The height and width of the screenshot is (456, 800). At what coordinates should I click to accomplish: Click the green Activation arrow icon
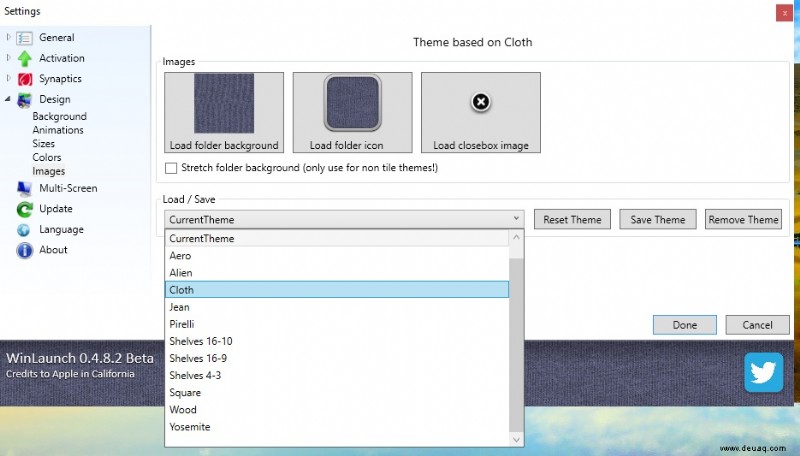coord(24,59)
